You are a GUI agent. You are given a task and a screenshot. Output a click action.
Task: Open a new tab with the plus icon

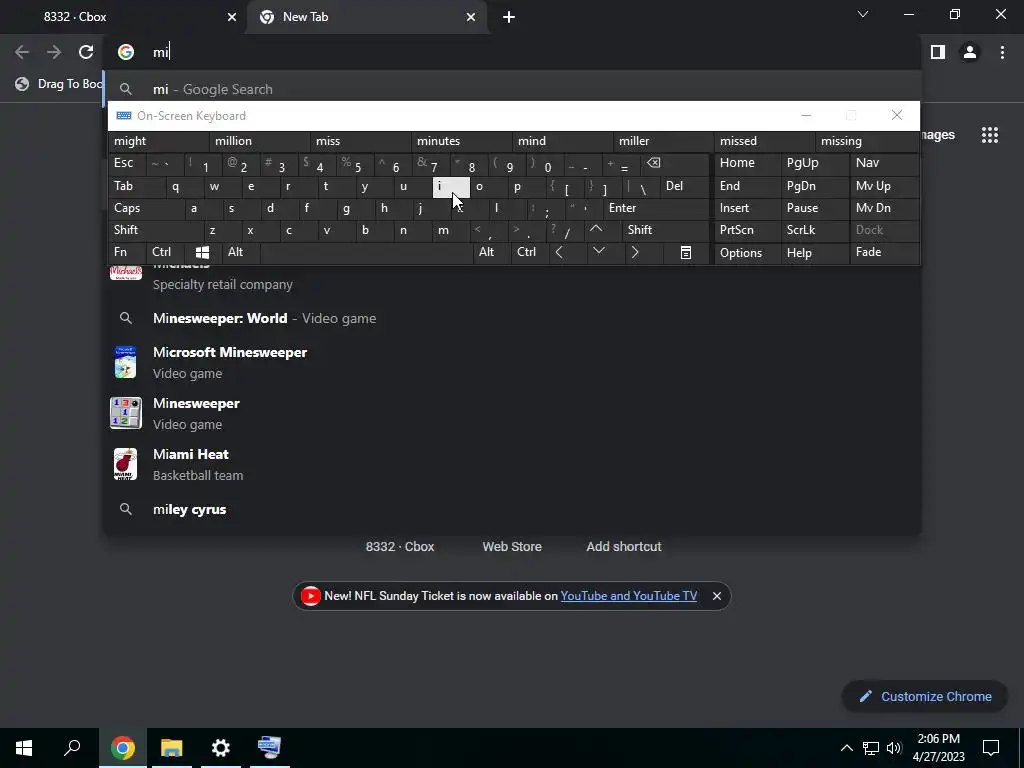(509, 17)
